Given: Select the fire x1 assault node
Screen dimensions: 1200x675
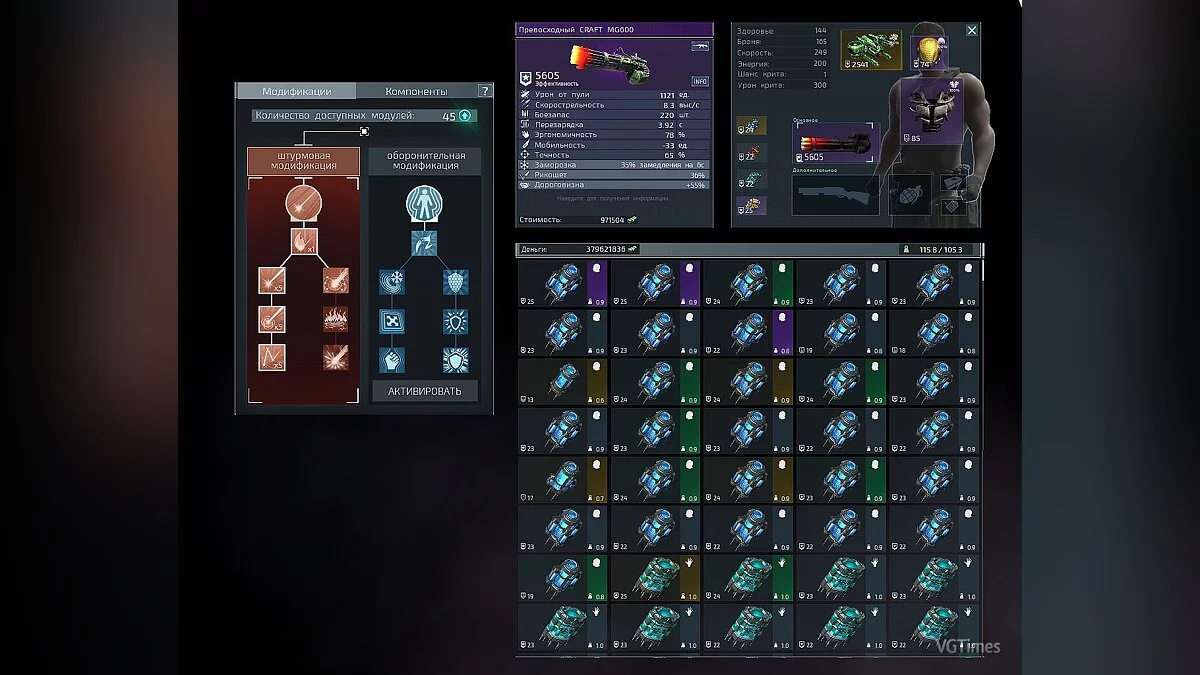Looking at the screenshot, I should pyautogui.click(x=303, y=241).
